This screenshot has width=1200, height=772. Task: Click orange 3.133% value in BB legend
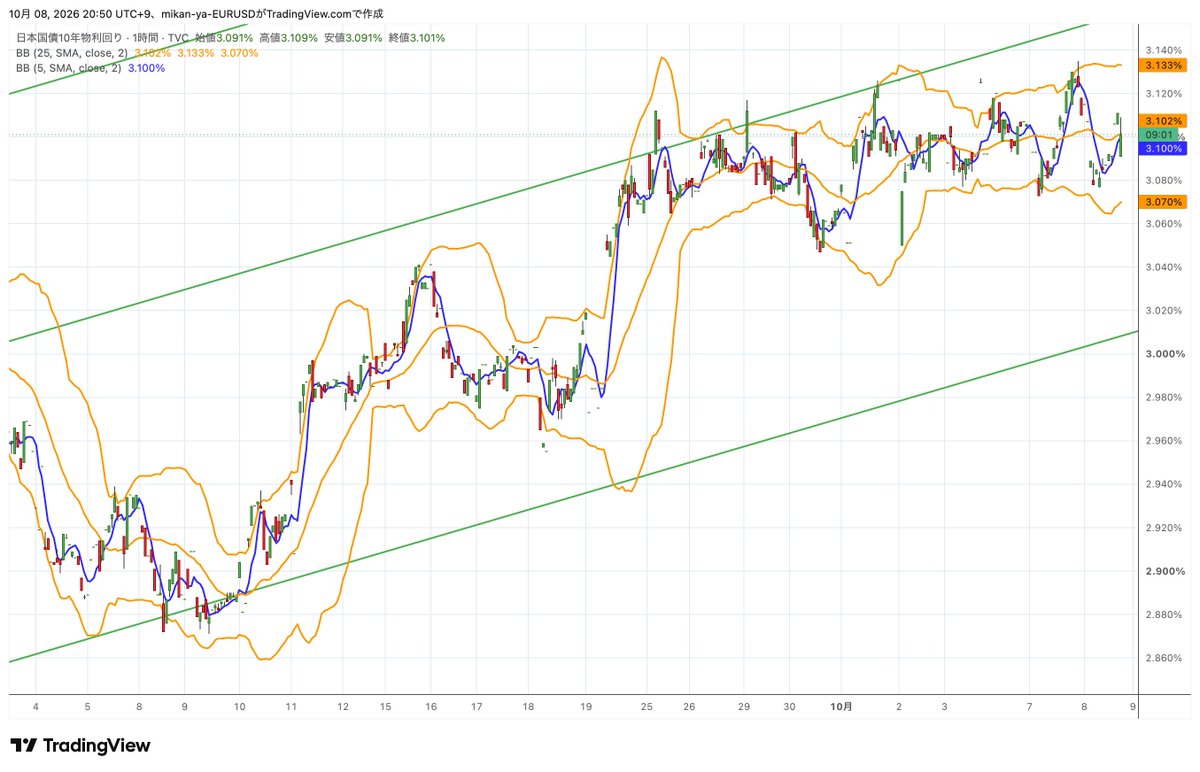[194, 53]
